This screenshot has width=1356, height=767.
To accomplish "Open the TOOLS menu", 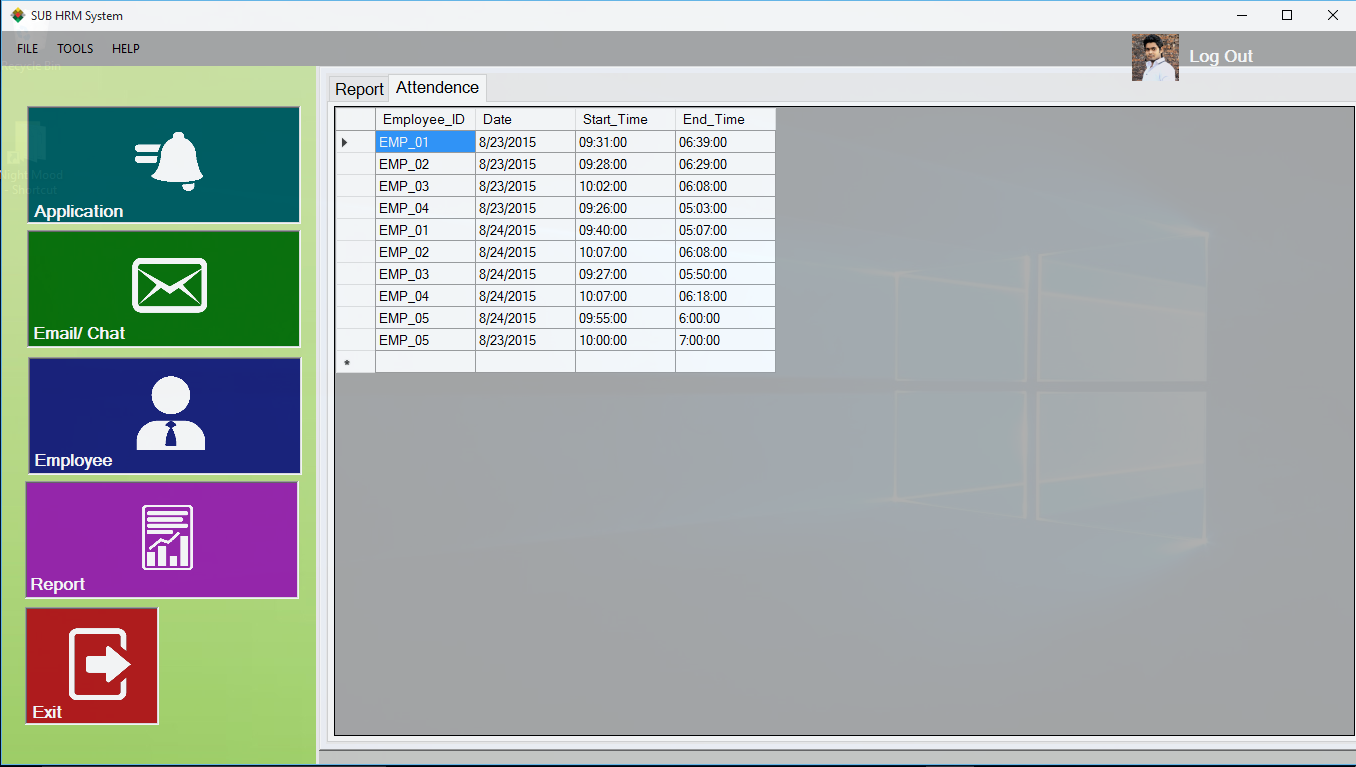I will pos(75,48).
